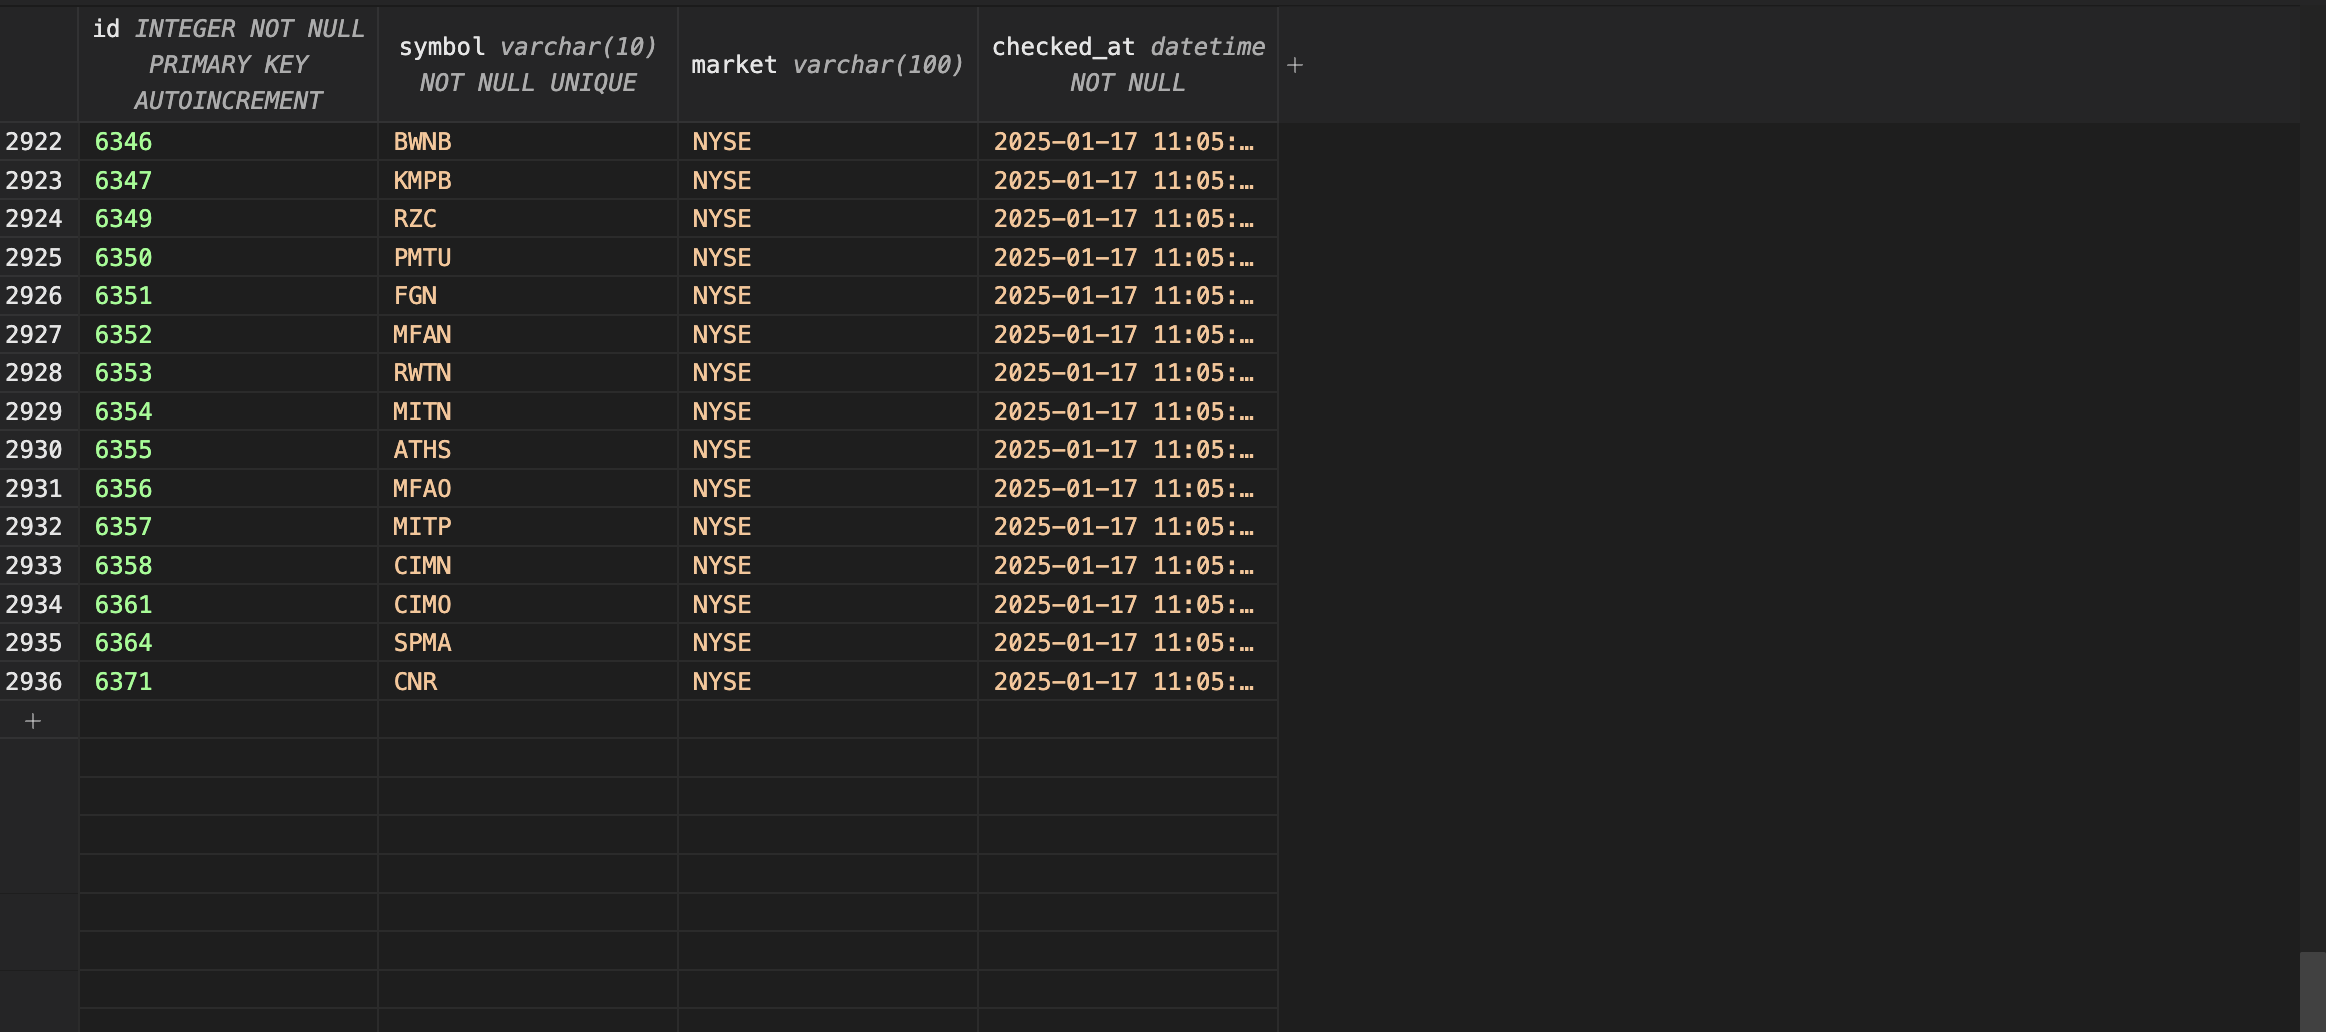Image resolution: width=2326 pixels, height=1032 pixels.
Task: Select row number 2933
Action: point(39,566)
